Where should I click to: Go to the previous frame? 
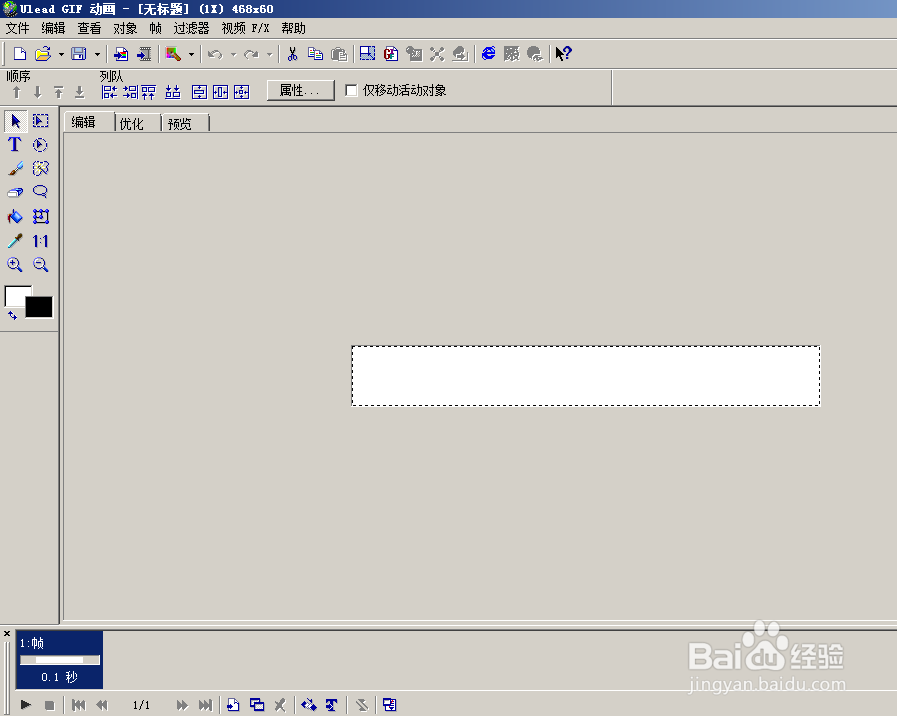click(102, 705)
